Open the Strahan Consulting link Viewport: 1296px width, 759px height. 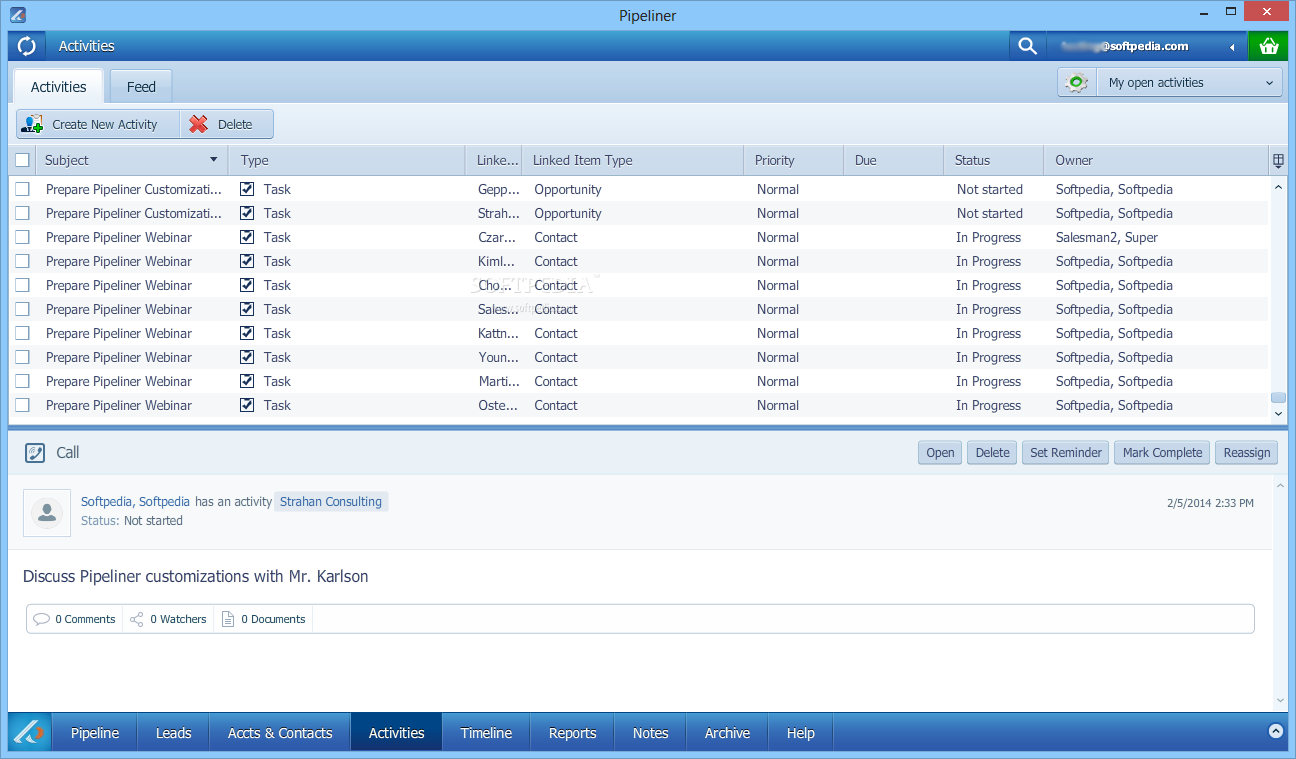(331, 502)
